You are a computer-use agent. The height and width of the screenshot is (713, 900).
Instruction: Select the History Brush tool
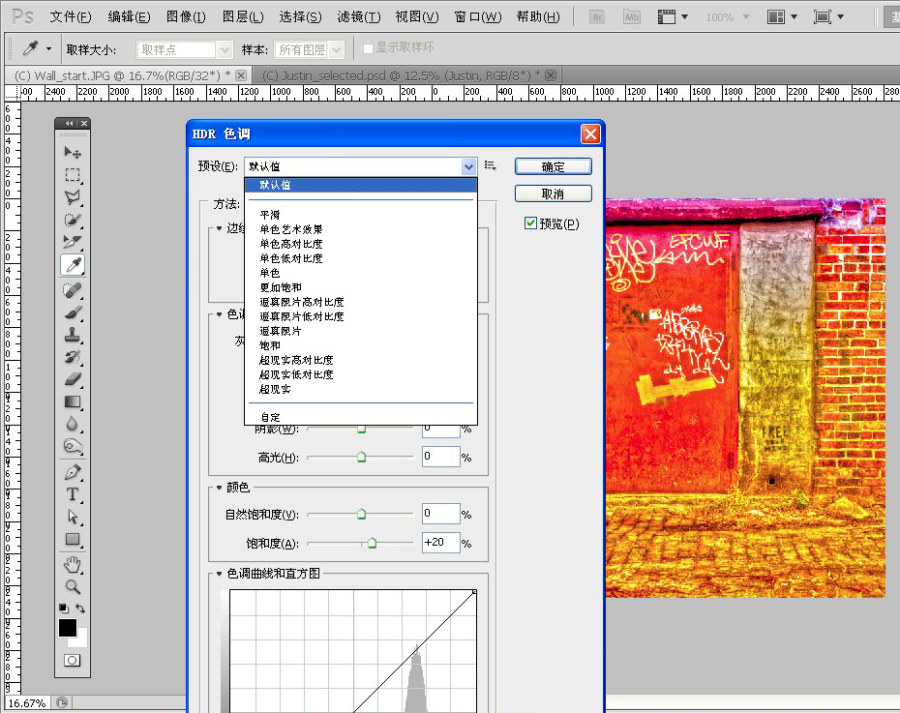pyautogui.click(x=72, y=357)
